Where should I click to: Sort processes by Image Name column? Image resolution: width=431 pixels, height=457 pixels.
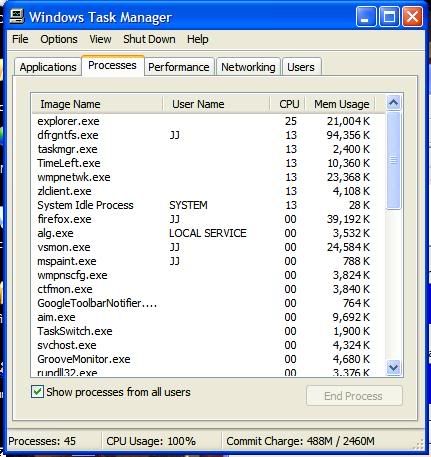click(x=97, y=104)
